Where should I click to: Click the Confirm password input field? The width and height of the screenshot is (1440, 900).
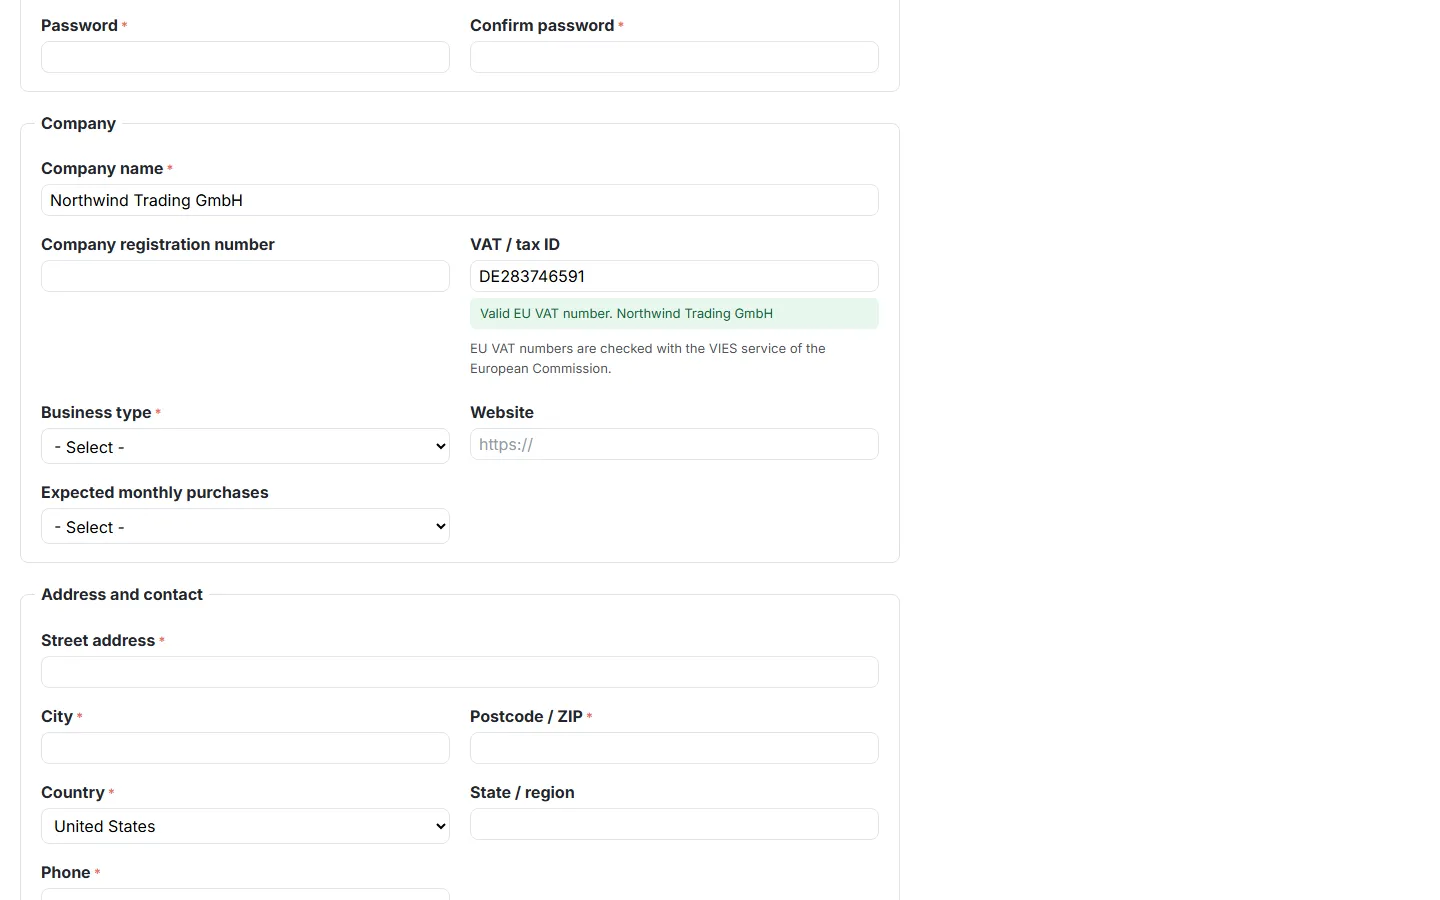(x=674, y=57)
